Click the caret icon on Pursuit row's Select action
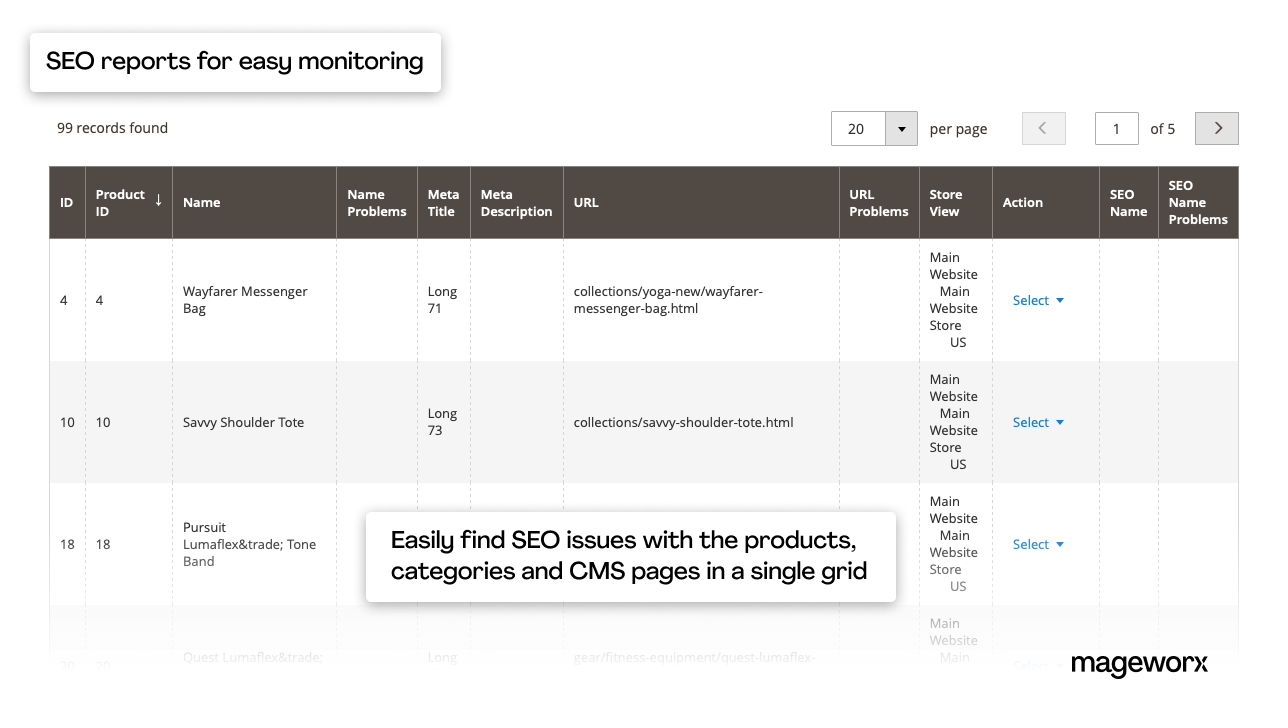 click(x=1060, y=544)
